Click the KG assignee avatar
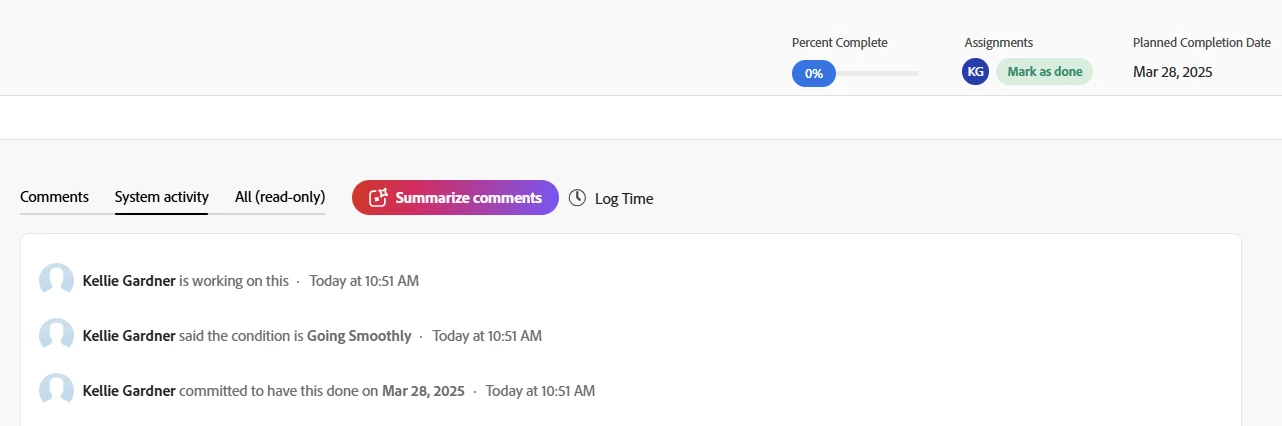Screen dimensions: 1282x426 975,72
